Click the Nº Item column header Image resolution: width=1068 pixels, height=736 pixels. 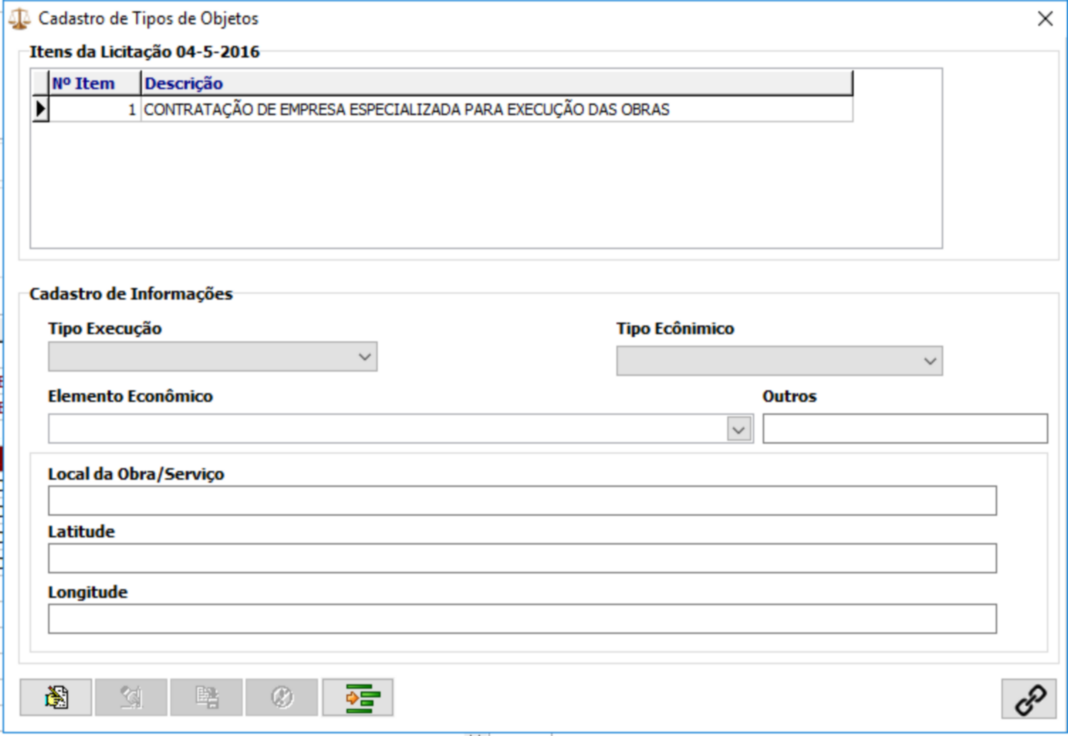click(95, 83)
